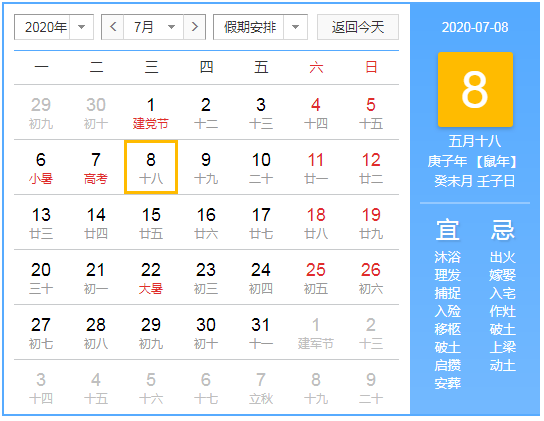Viewport: 544px width, 421px height.
Task: Pick Saturday July 18
Action: click(x=316, y=222)
